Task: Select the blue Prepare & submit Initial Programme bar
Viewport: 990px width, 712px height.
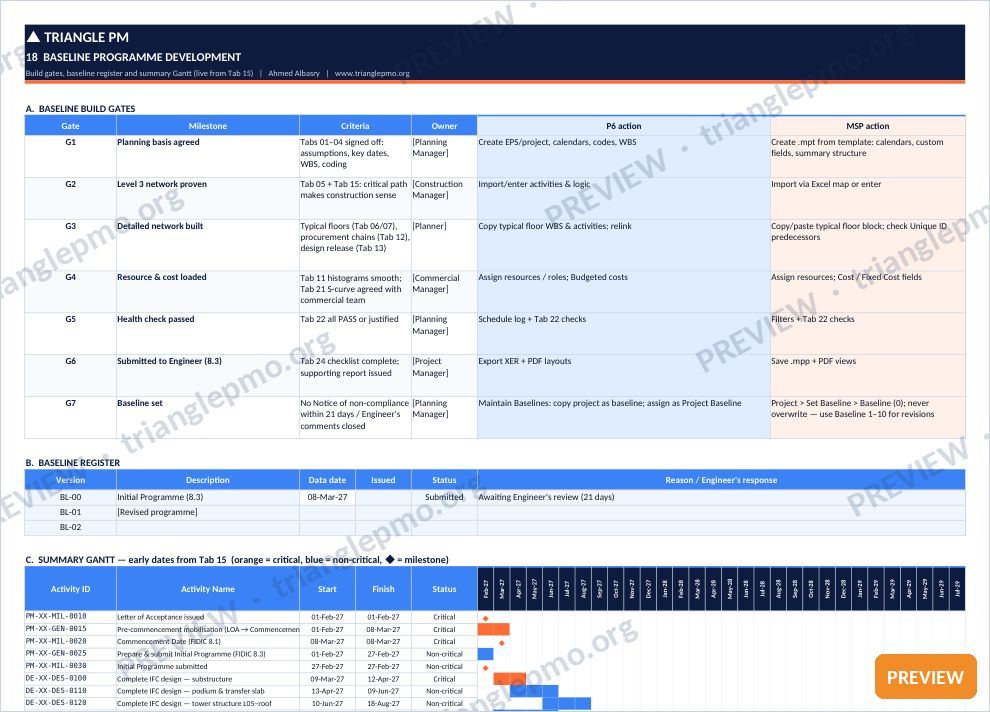Action: tap(486, 654)
